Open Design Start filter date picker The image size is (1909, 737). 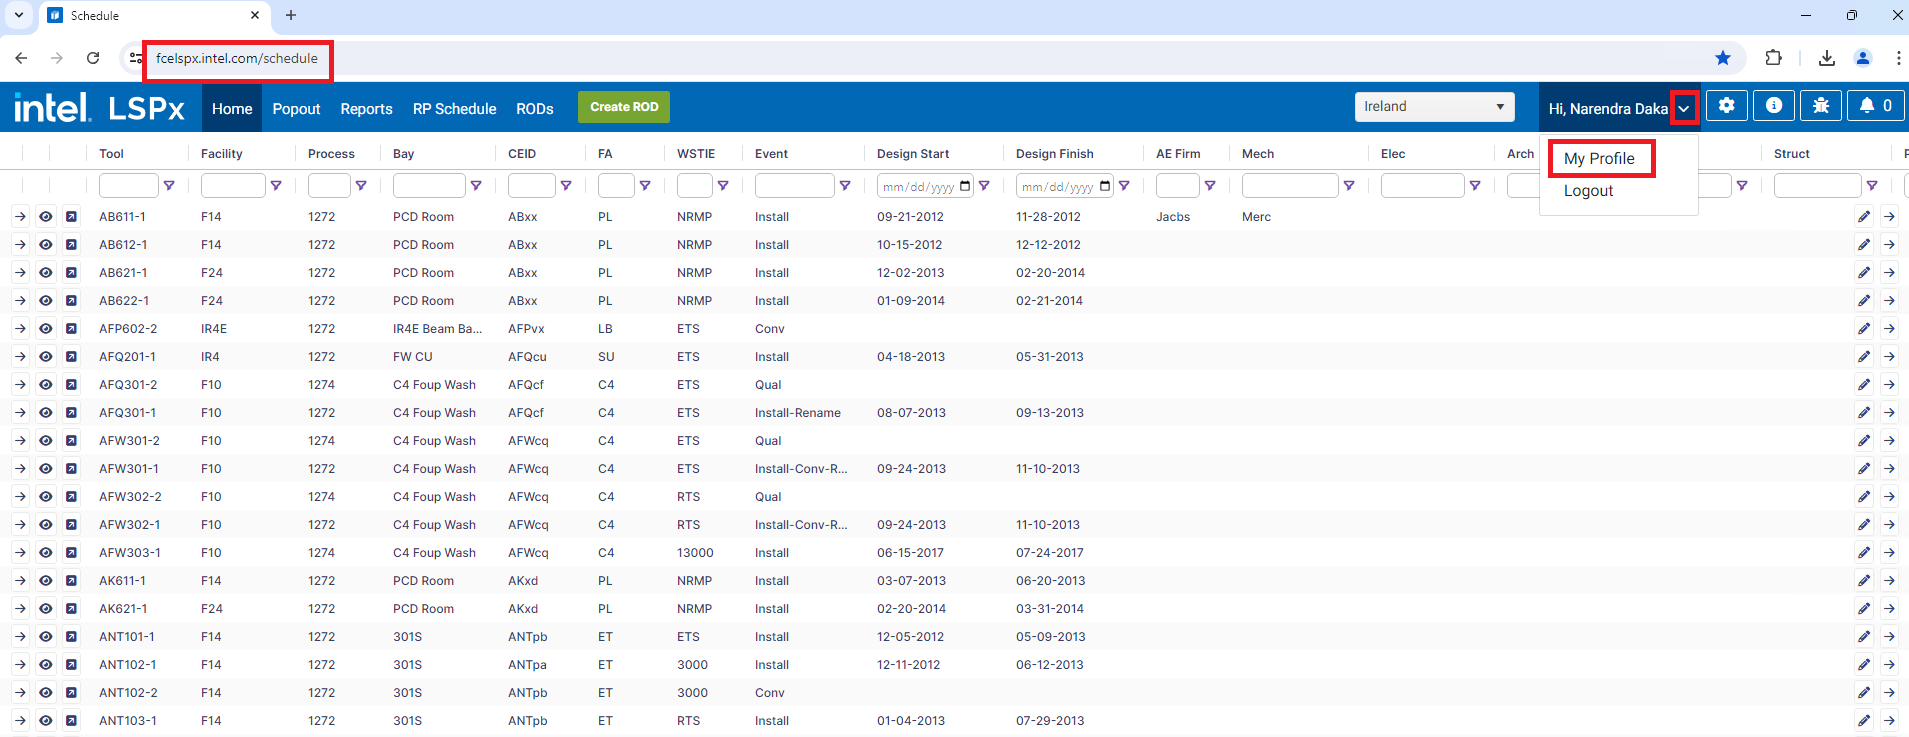965,186
